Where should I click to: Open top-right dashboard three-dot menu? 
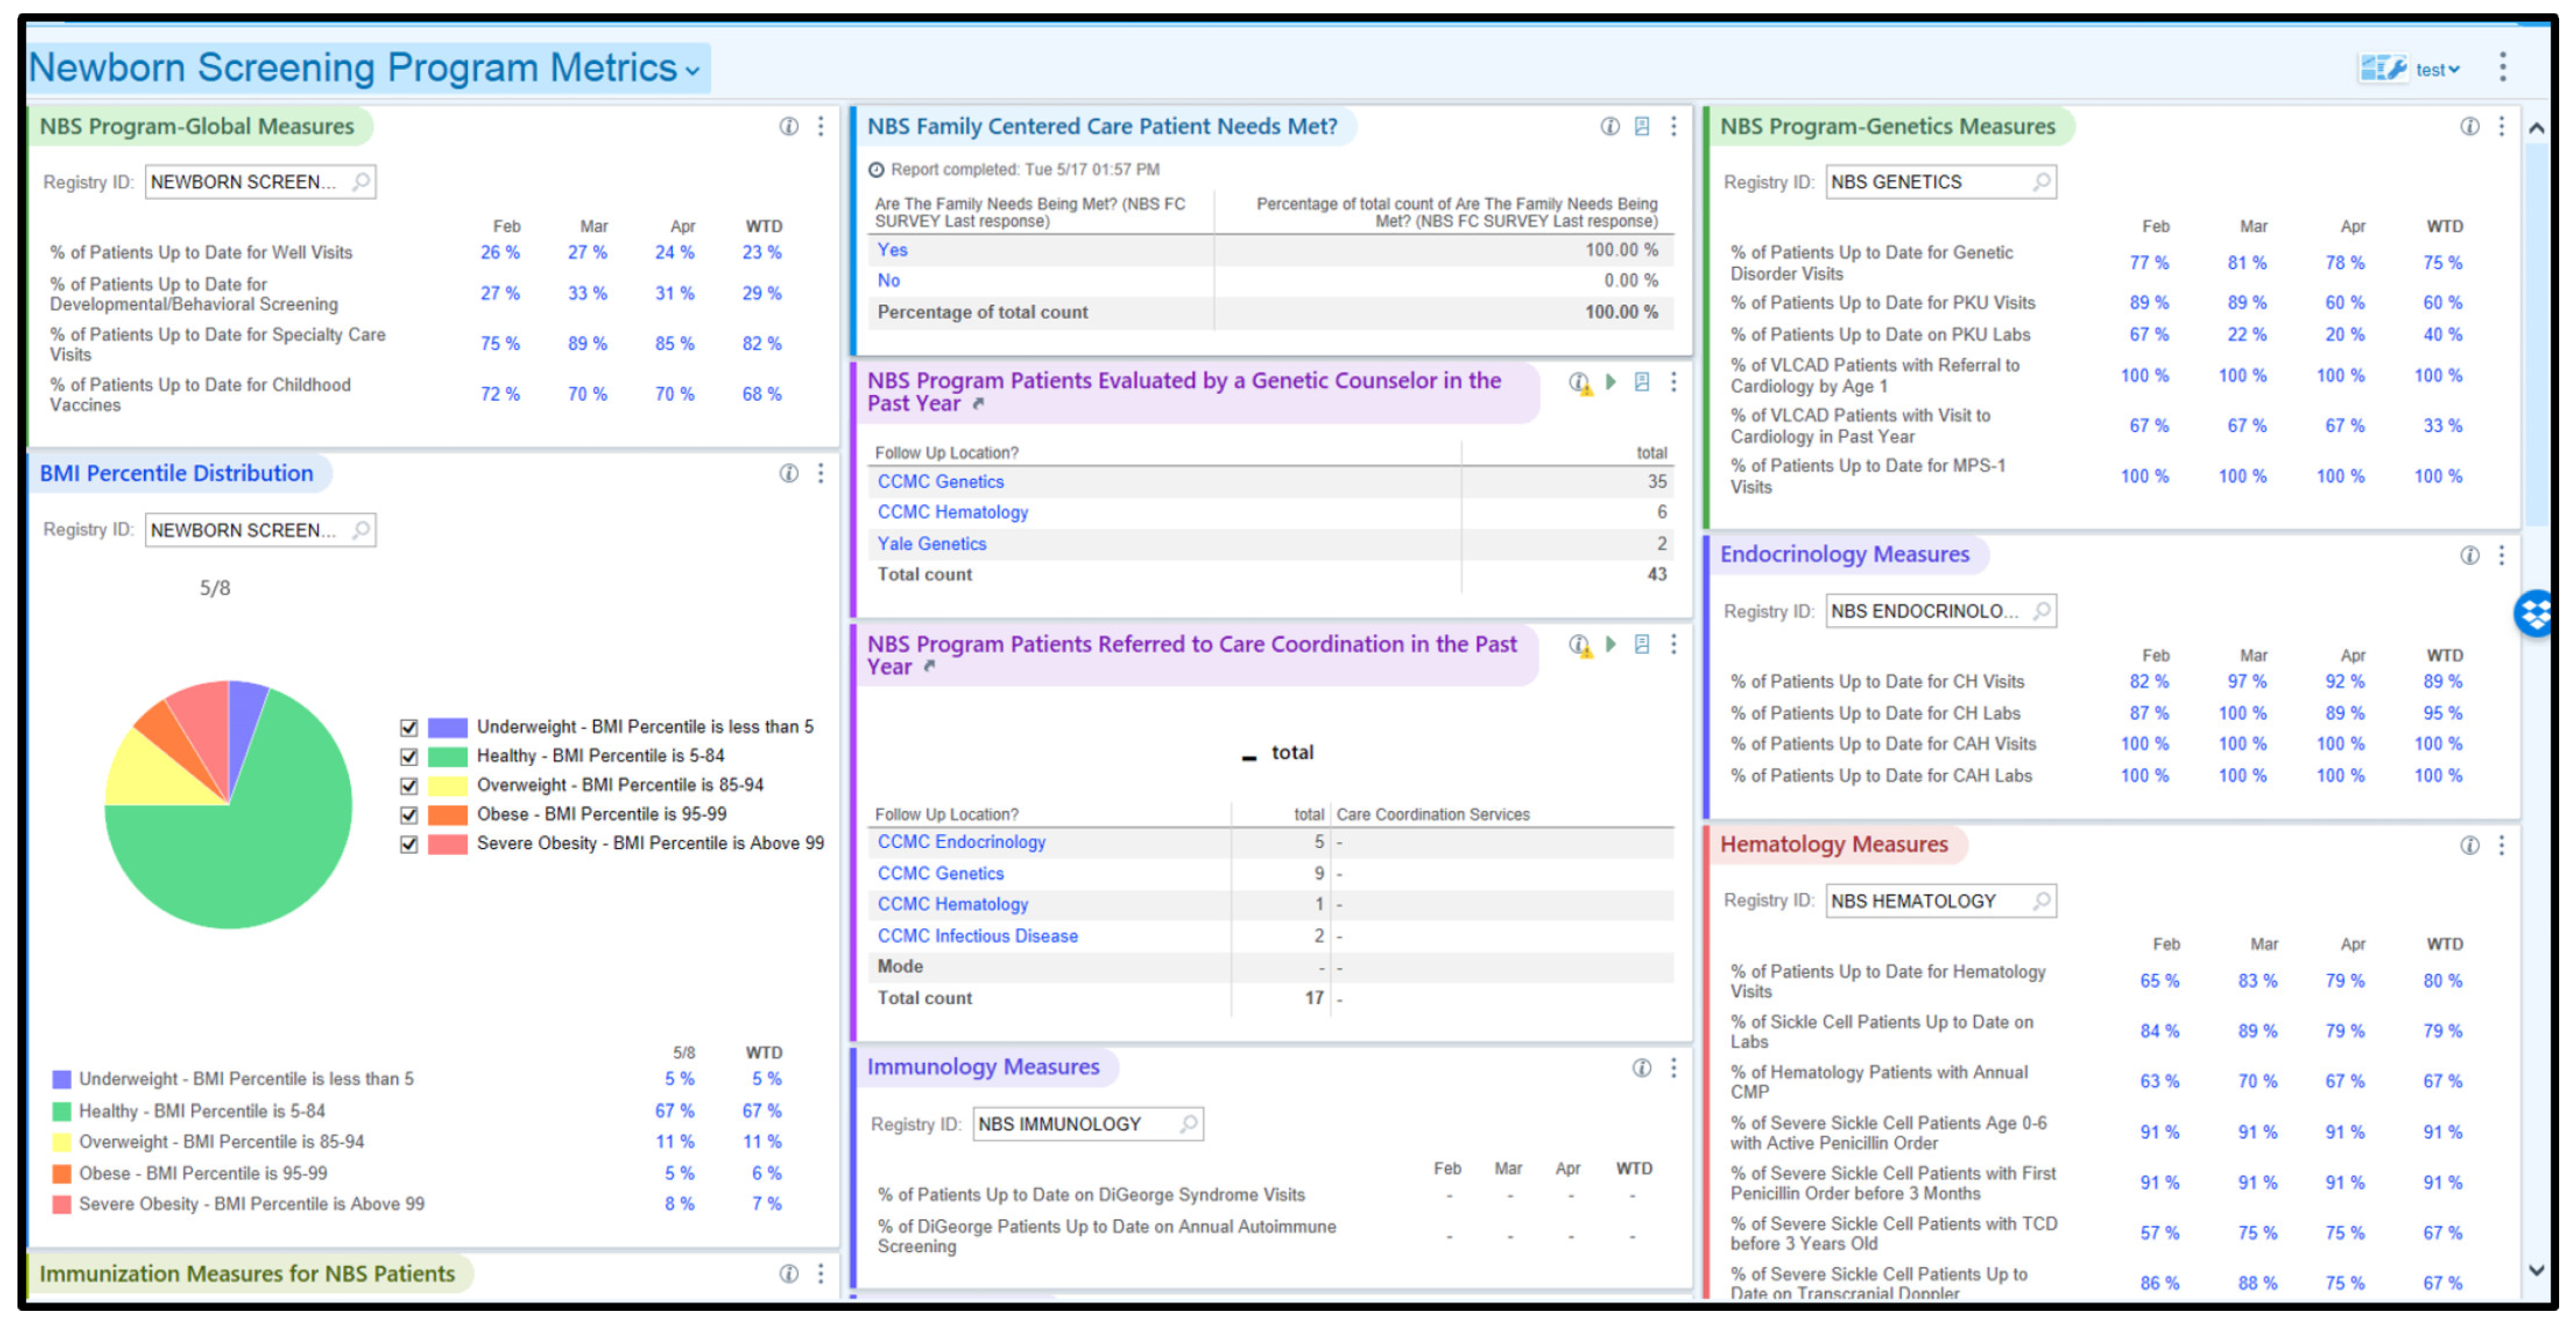coord(2503,68)
